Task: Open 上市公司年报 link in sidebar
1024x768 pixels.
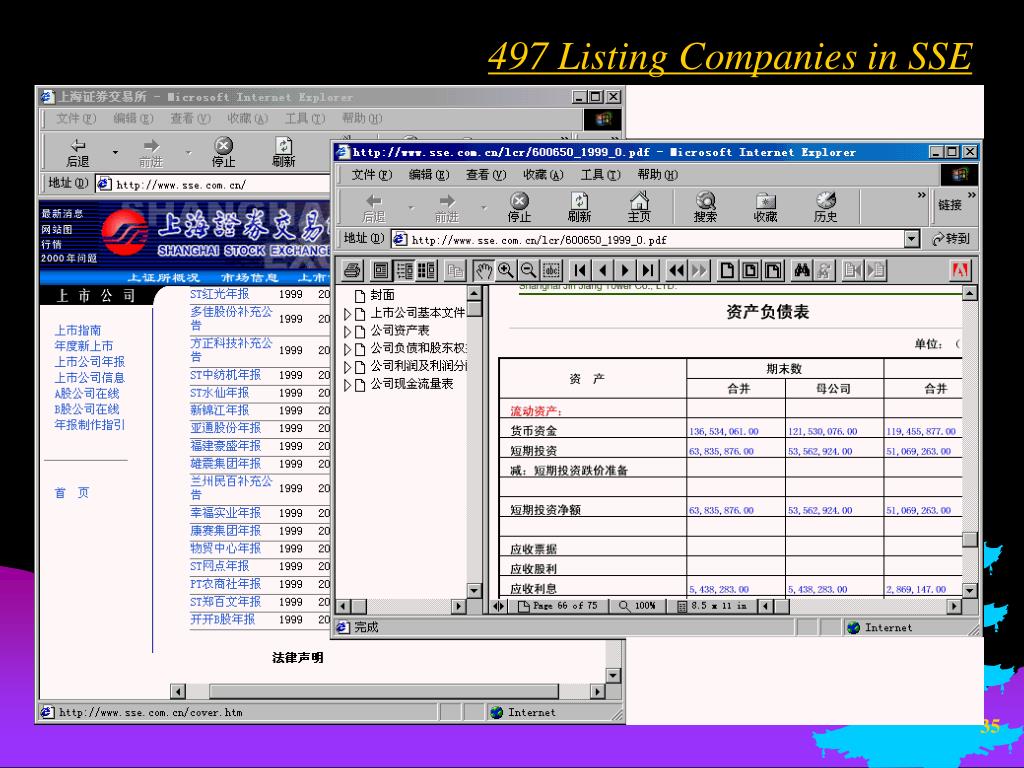Action: 89,362
